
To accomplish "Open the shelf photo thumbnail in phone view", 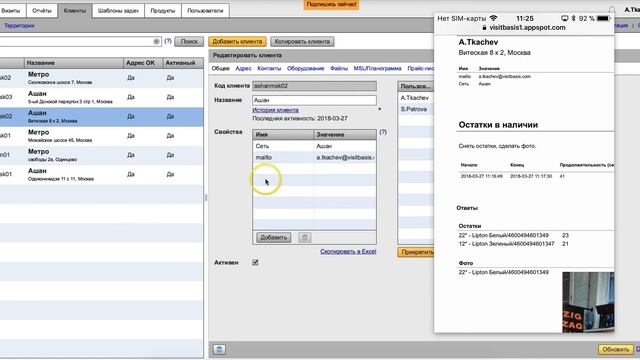I will [x=588, y=302].
